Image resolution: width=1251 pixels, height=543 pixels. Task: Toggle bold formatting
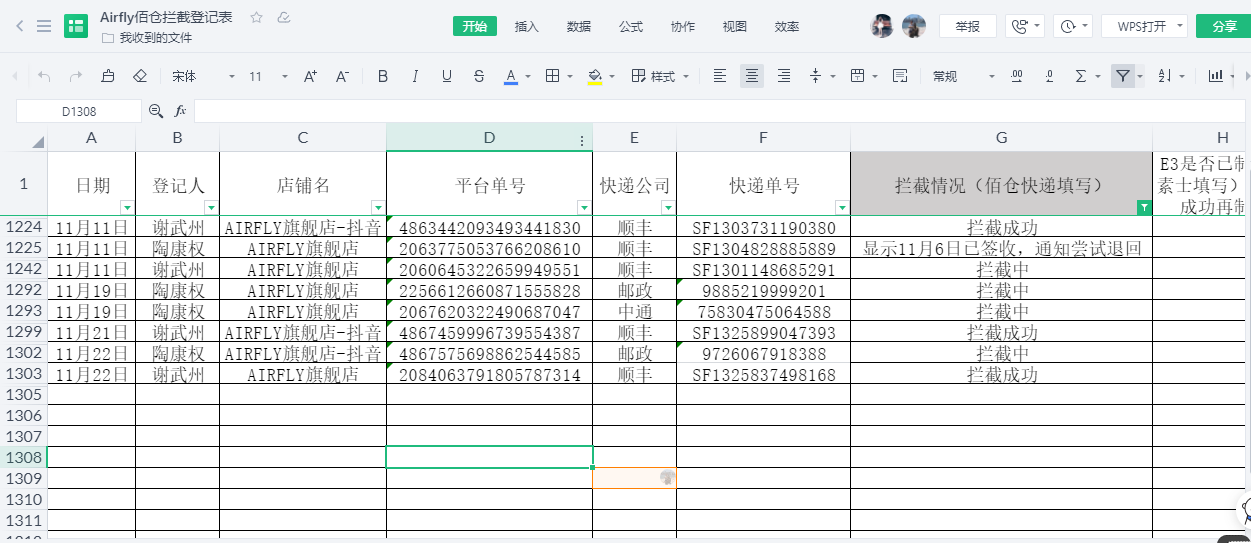pyautogui.click(x=383, y=76)
